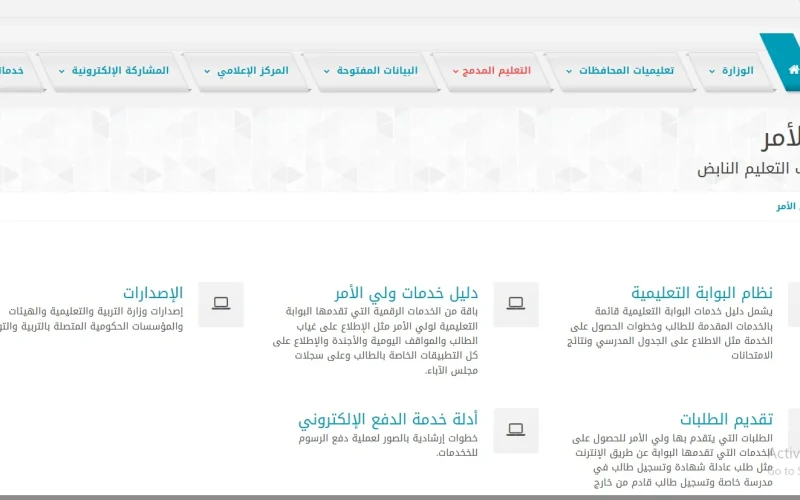The width and height of the screenshot is (800, 500).
Task: Click the breadcrumb link ending in الأمر
Action: tap(787, 206)
